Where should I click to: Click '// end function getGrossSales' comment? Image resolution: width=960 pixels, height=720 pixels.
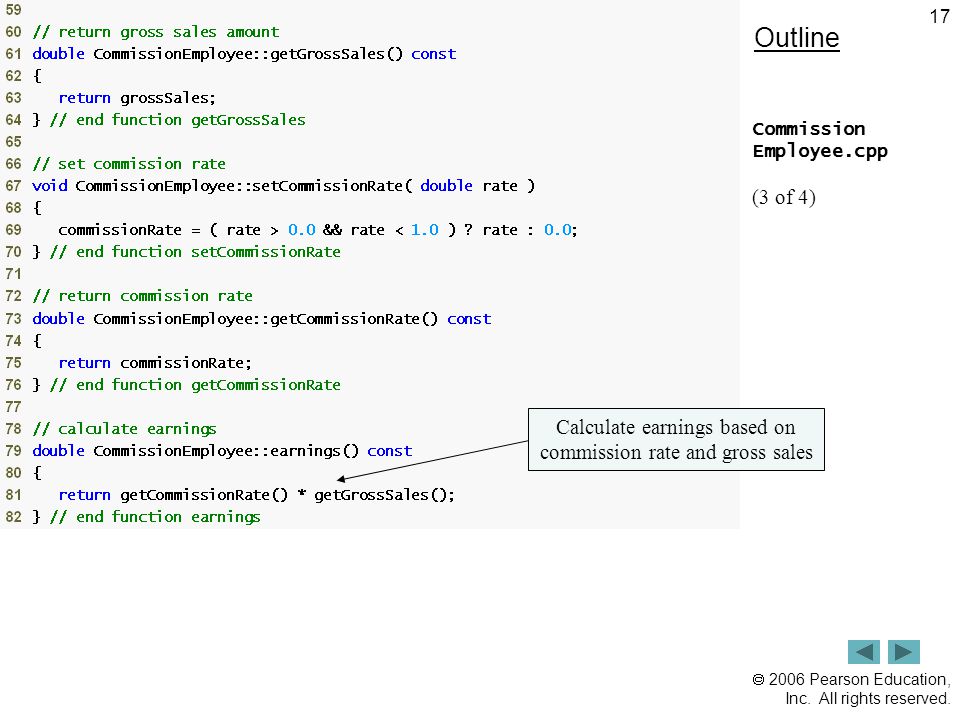178,120
